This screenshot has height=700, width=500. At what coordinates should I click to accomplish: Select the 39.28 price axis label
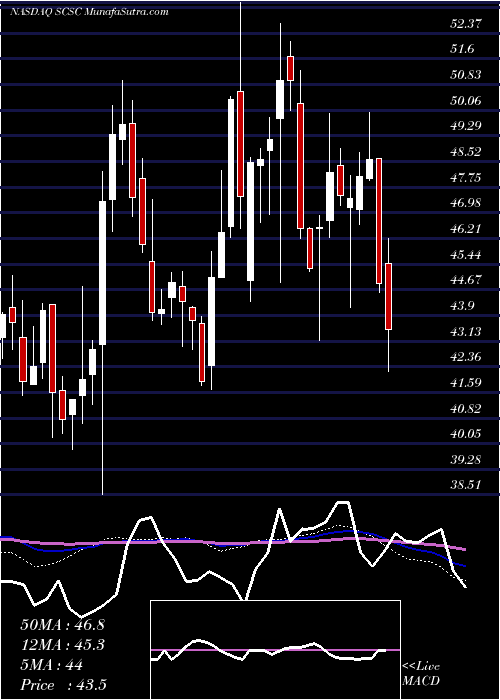click(466, 460)
